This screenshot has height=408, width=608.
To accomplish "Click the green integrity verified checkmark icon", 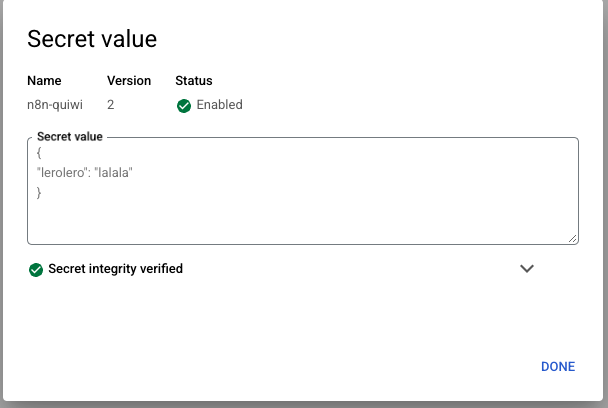I will (x=36, y=270).
